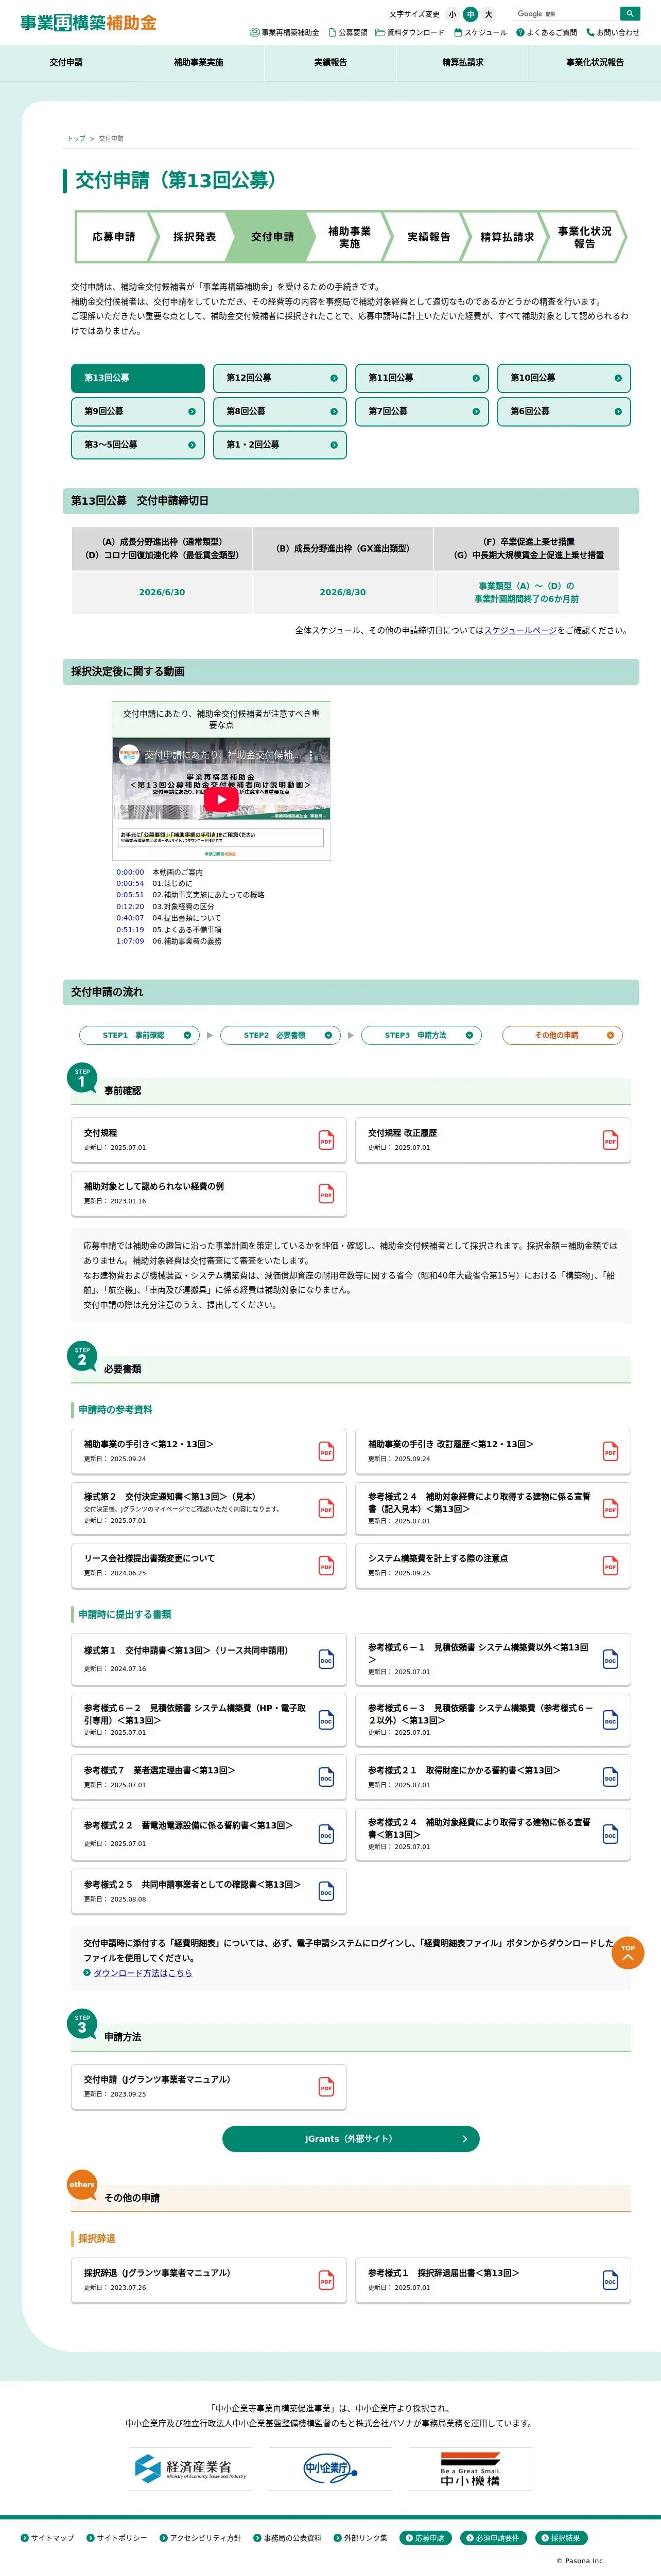Jump to video timestamp 0:40:07
Viewport: 661px width, 2576px height.
[130, 918]
